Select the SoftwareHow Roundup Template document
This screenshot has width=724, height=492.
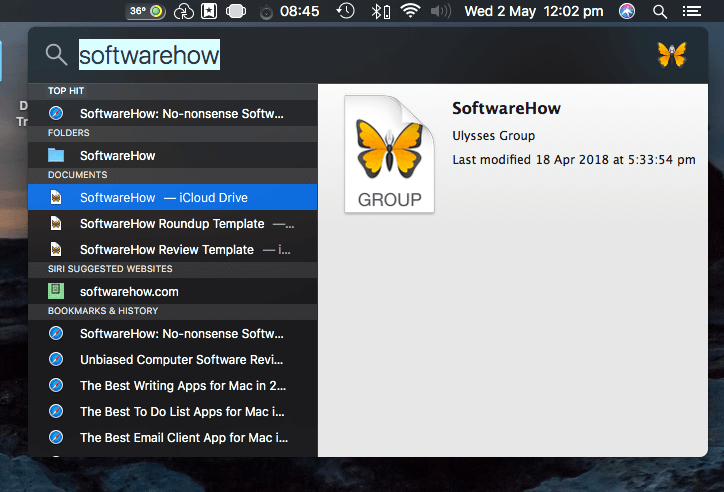pyautogui.click(x=173, y=223)
